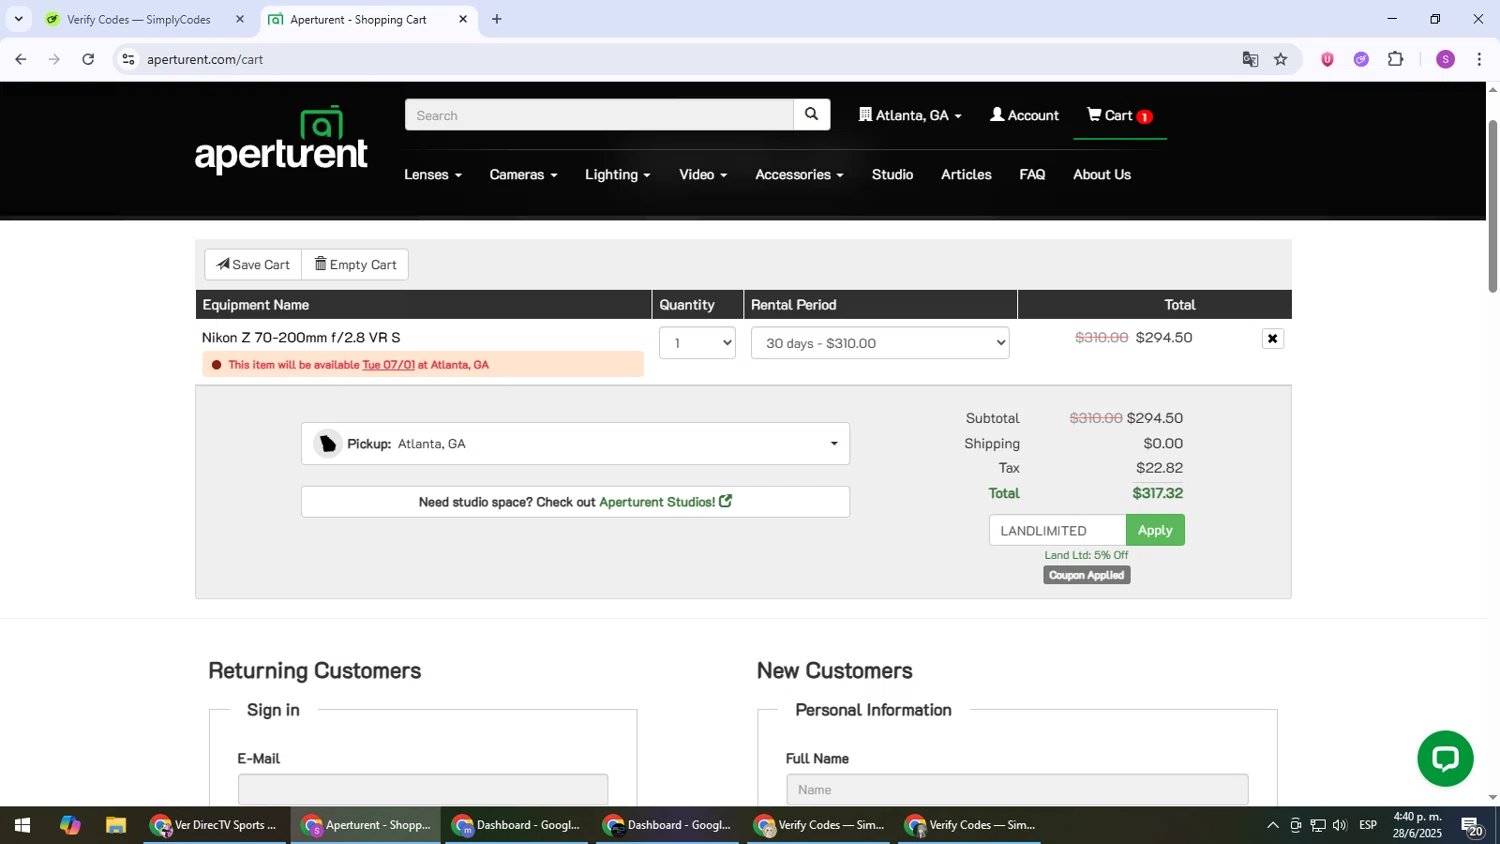Apply the coupon code

pos(1155,530)
